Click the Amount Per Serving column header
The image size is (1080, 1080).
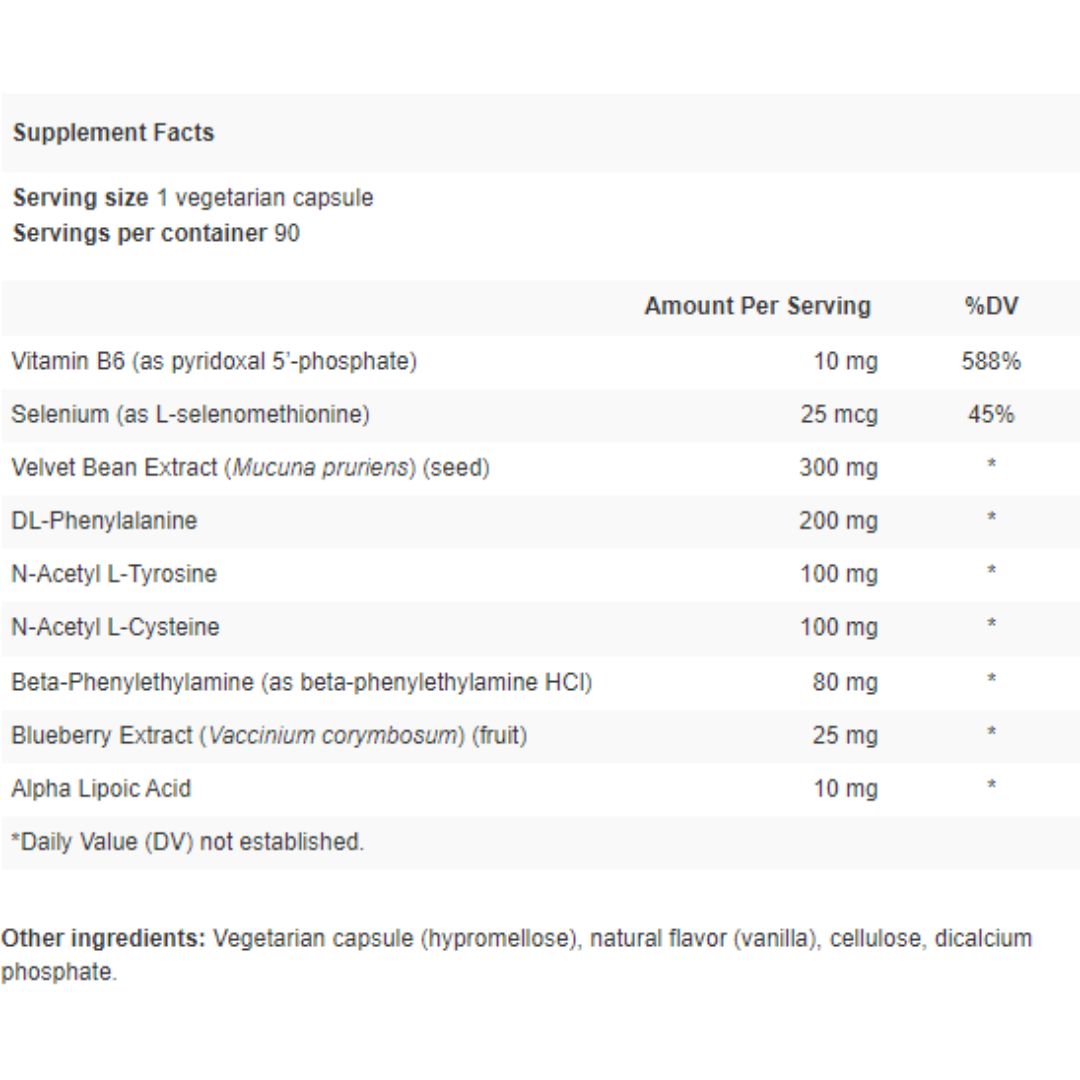(757, 306)
